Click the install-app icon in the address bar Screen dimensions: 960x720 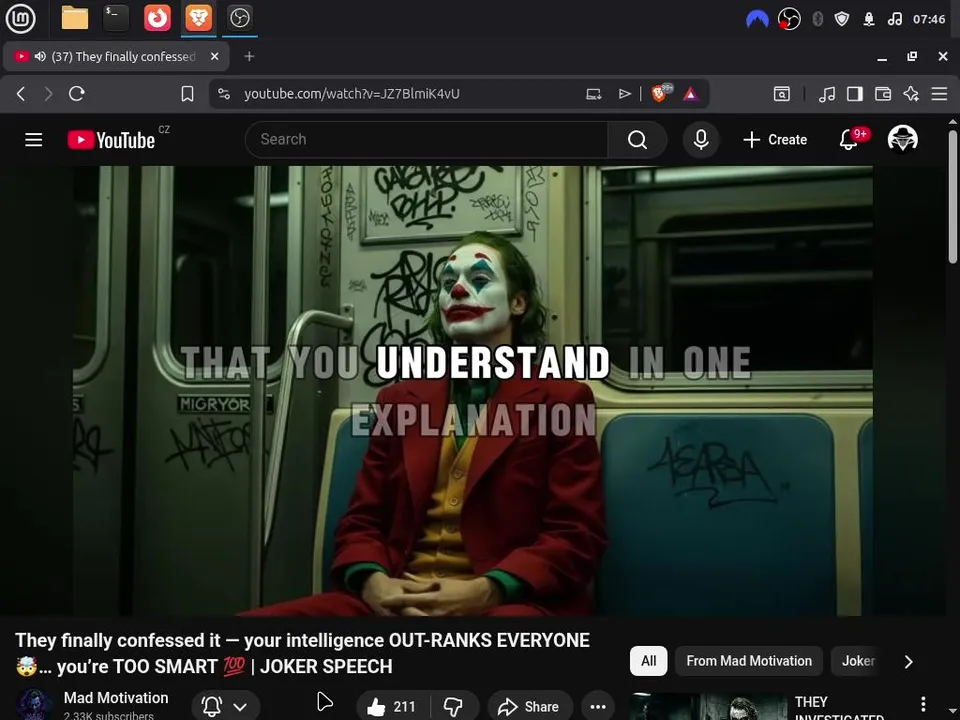[594, 94]
